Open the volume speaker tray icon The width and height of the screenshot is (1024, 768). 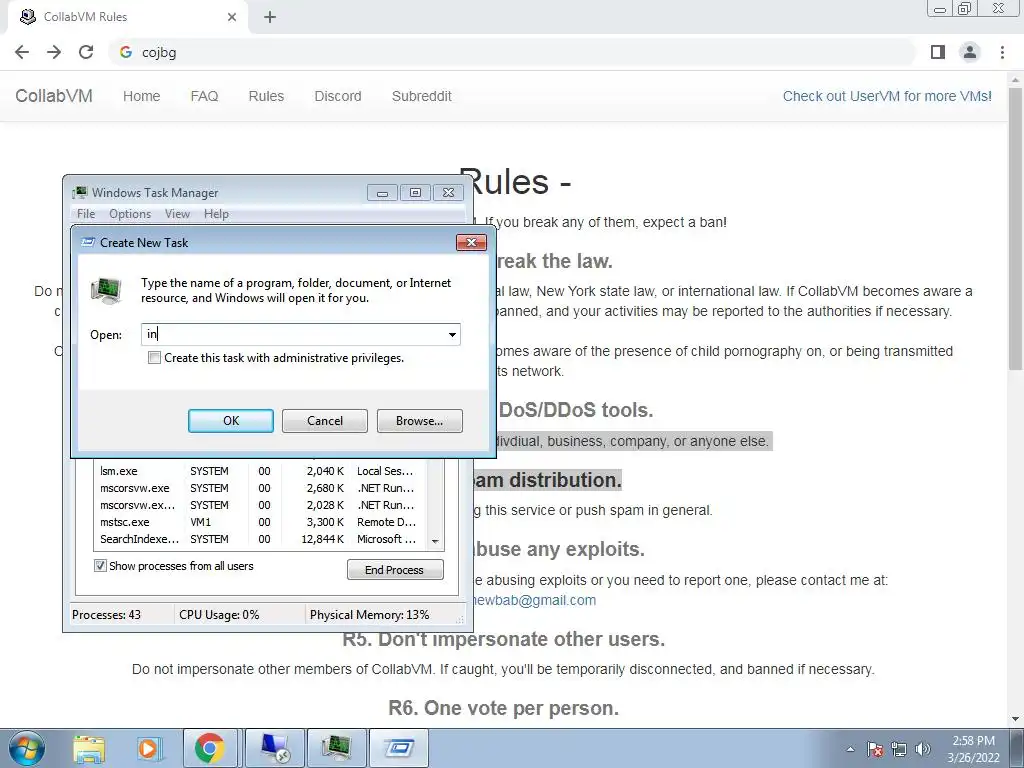coord(923,749)
